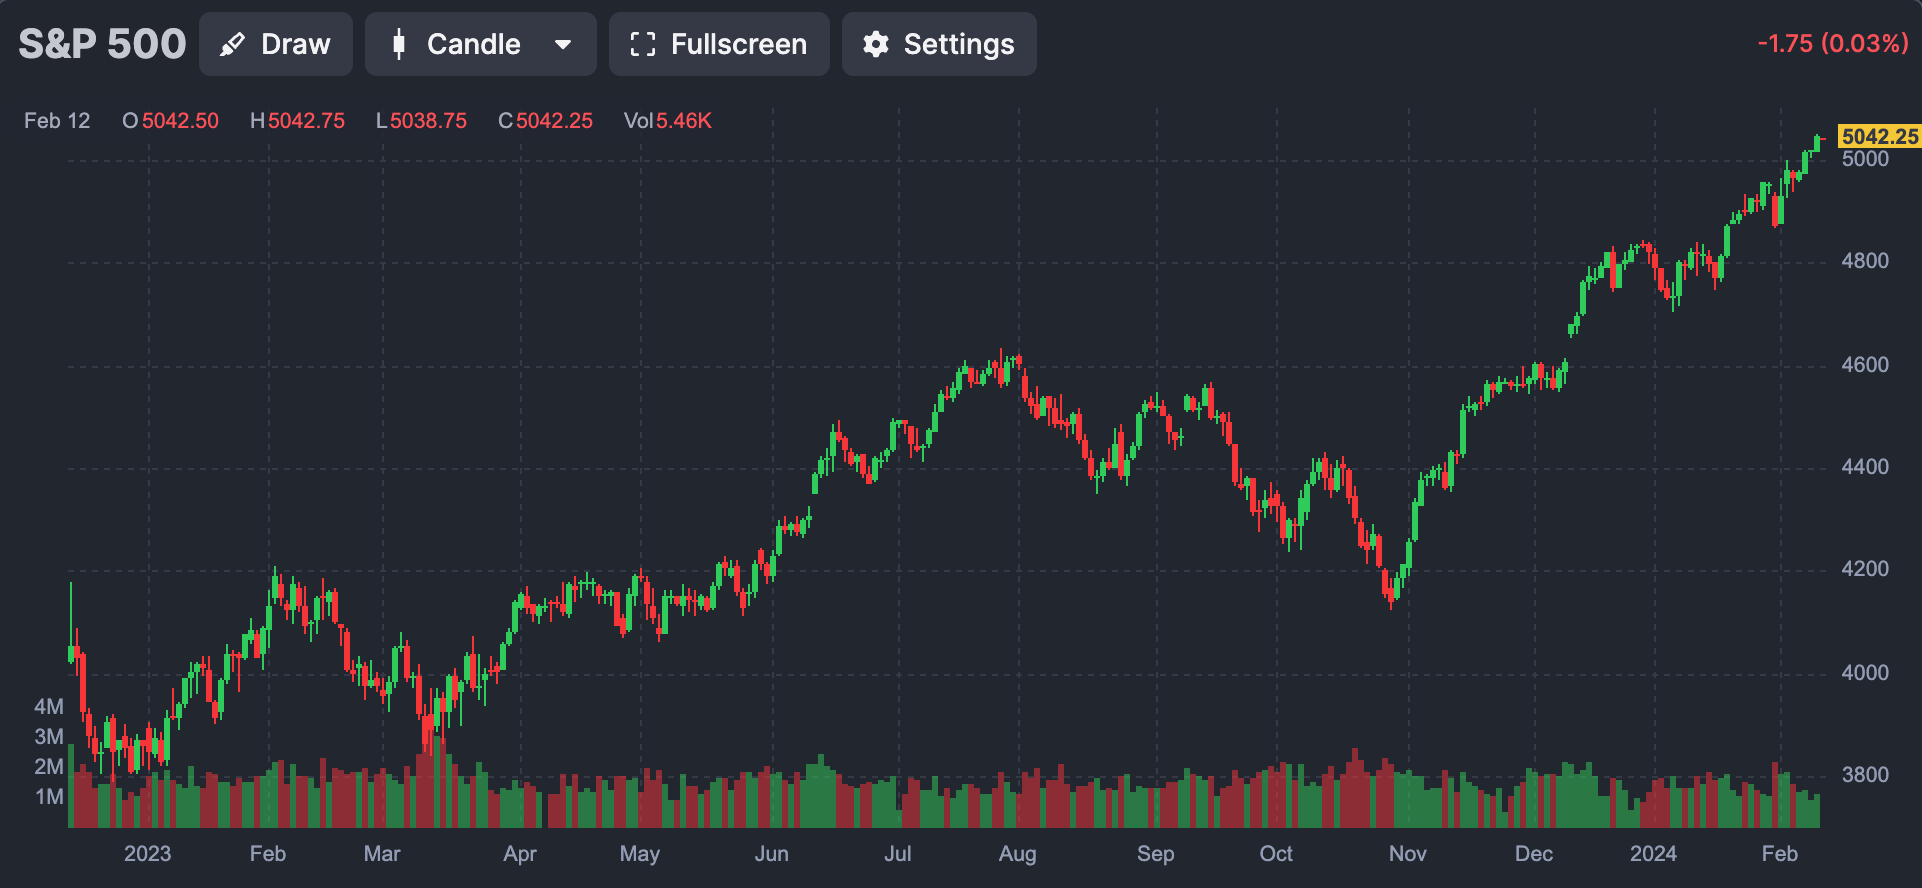The width and height of the screenshot is (1922, 888).
Task: Click the Sep time axis label
Action: click(x=1156, y=854)
